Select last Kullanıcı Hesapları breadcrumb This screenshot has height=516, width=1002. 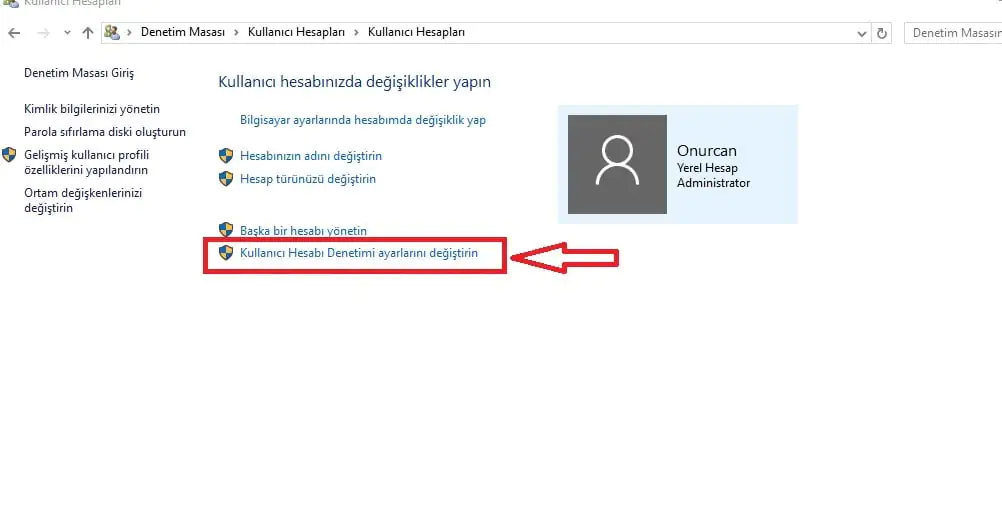tap(417, 32)
